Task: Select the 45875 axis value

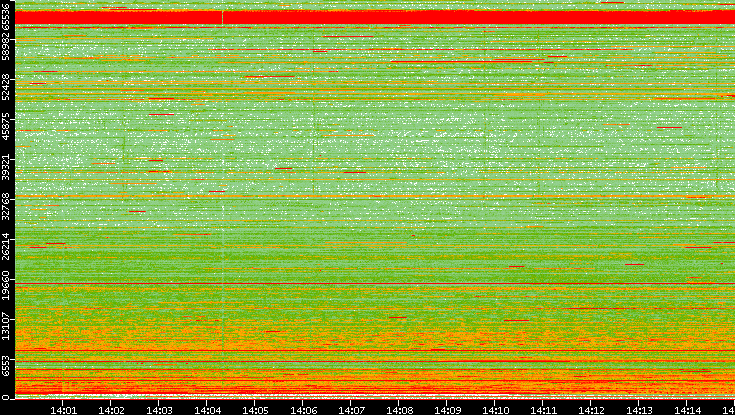Action: coord(5,126)
